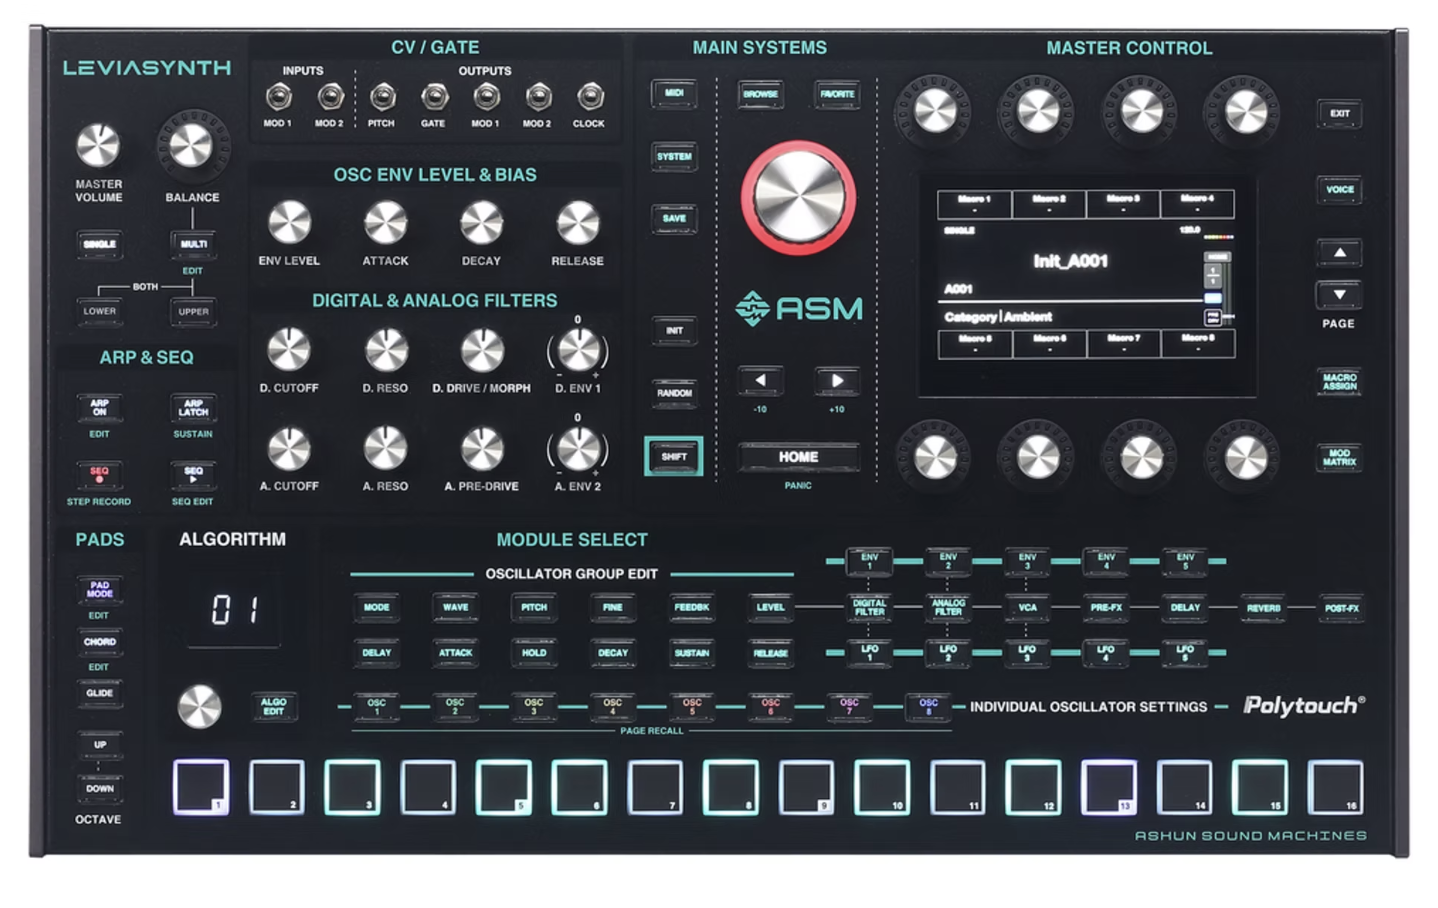This screenshot has width=1438, height=908.
Task: Click the ENV LEVEL knob
Action: pyautogui.click(x=289, y=223)
